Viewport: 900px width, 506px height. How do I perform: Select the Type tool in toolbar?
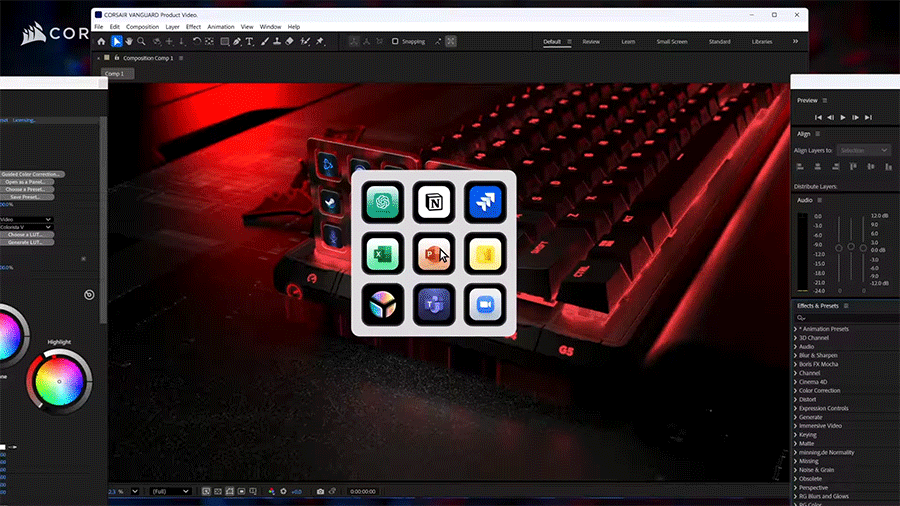click(249, 42)
